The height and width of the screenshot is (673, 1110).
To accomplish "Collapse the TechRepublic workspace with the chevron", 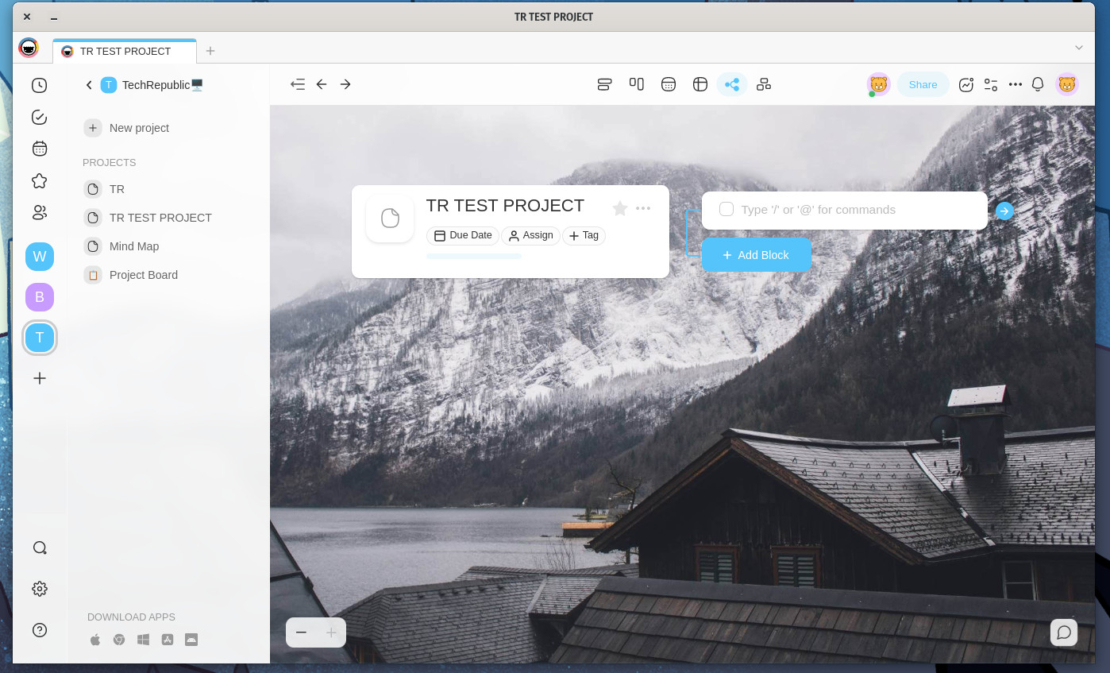I will point(88,85).
